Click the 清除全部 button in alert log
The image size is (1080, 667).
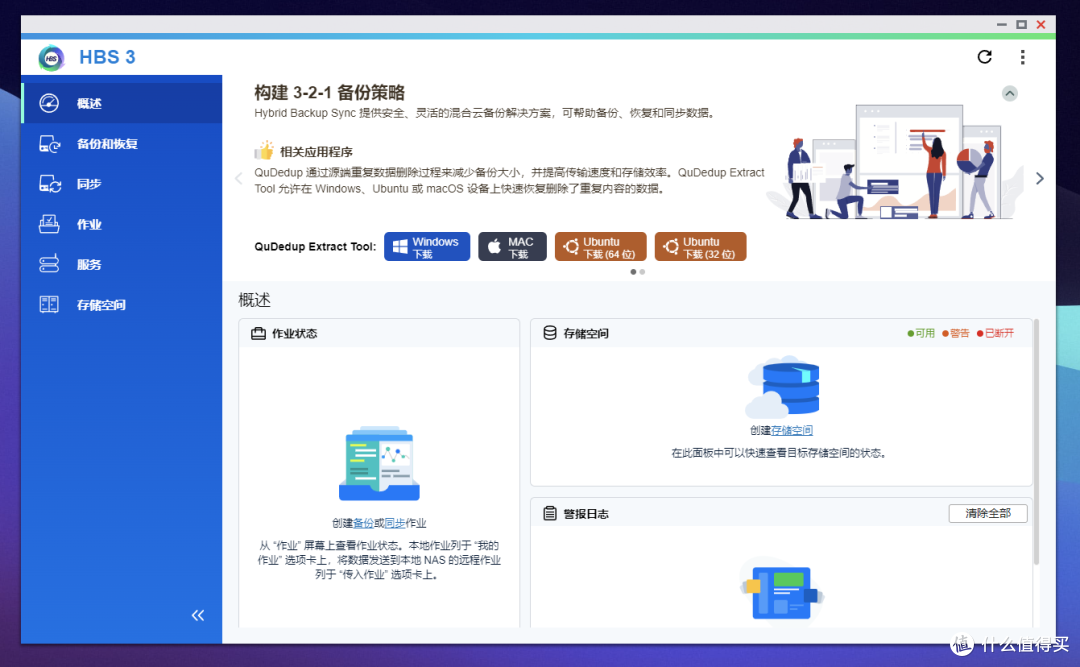pyautogui.click(x=988, y=513)
